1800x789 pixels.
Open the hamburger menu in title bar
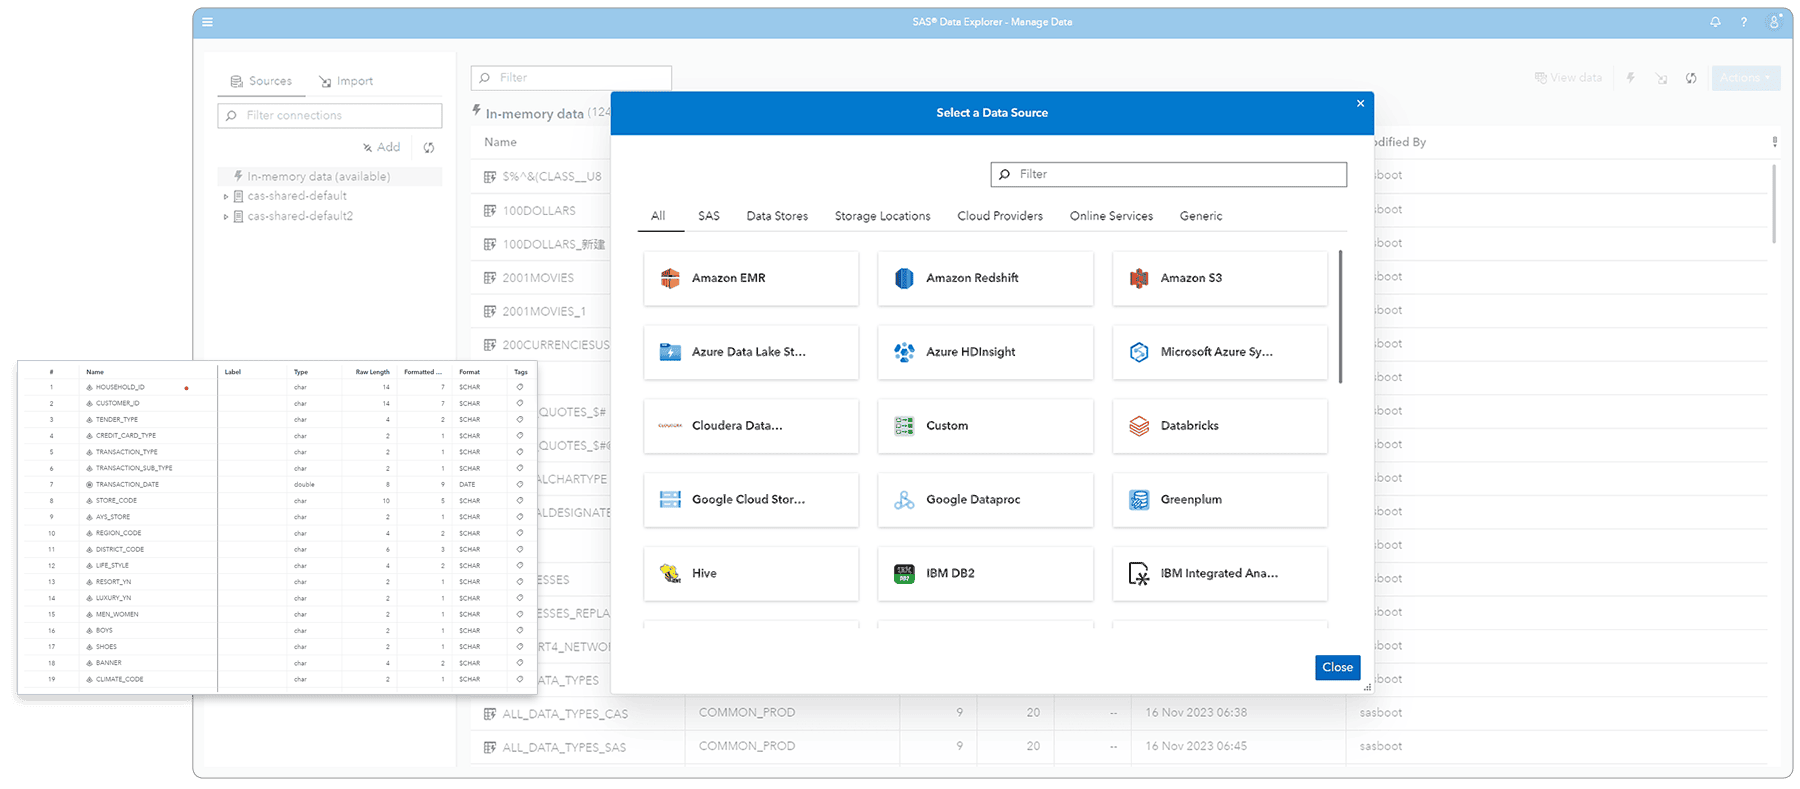[207, 22]
